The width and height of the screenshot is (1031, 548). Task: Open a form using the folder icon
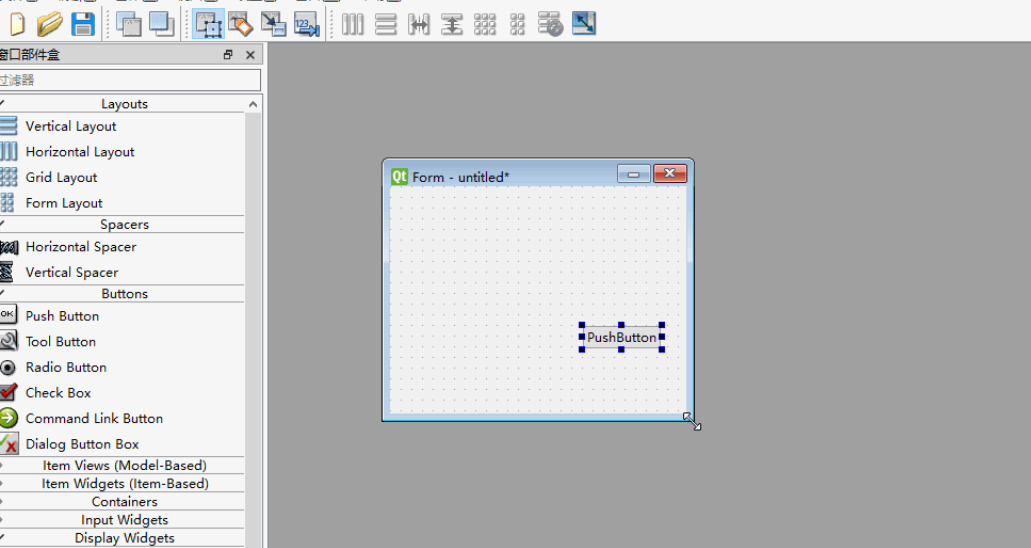click(49, 24)
